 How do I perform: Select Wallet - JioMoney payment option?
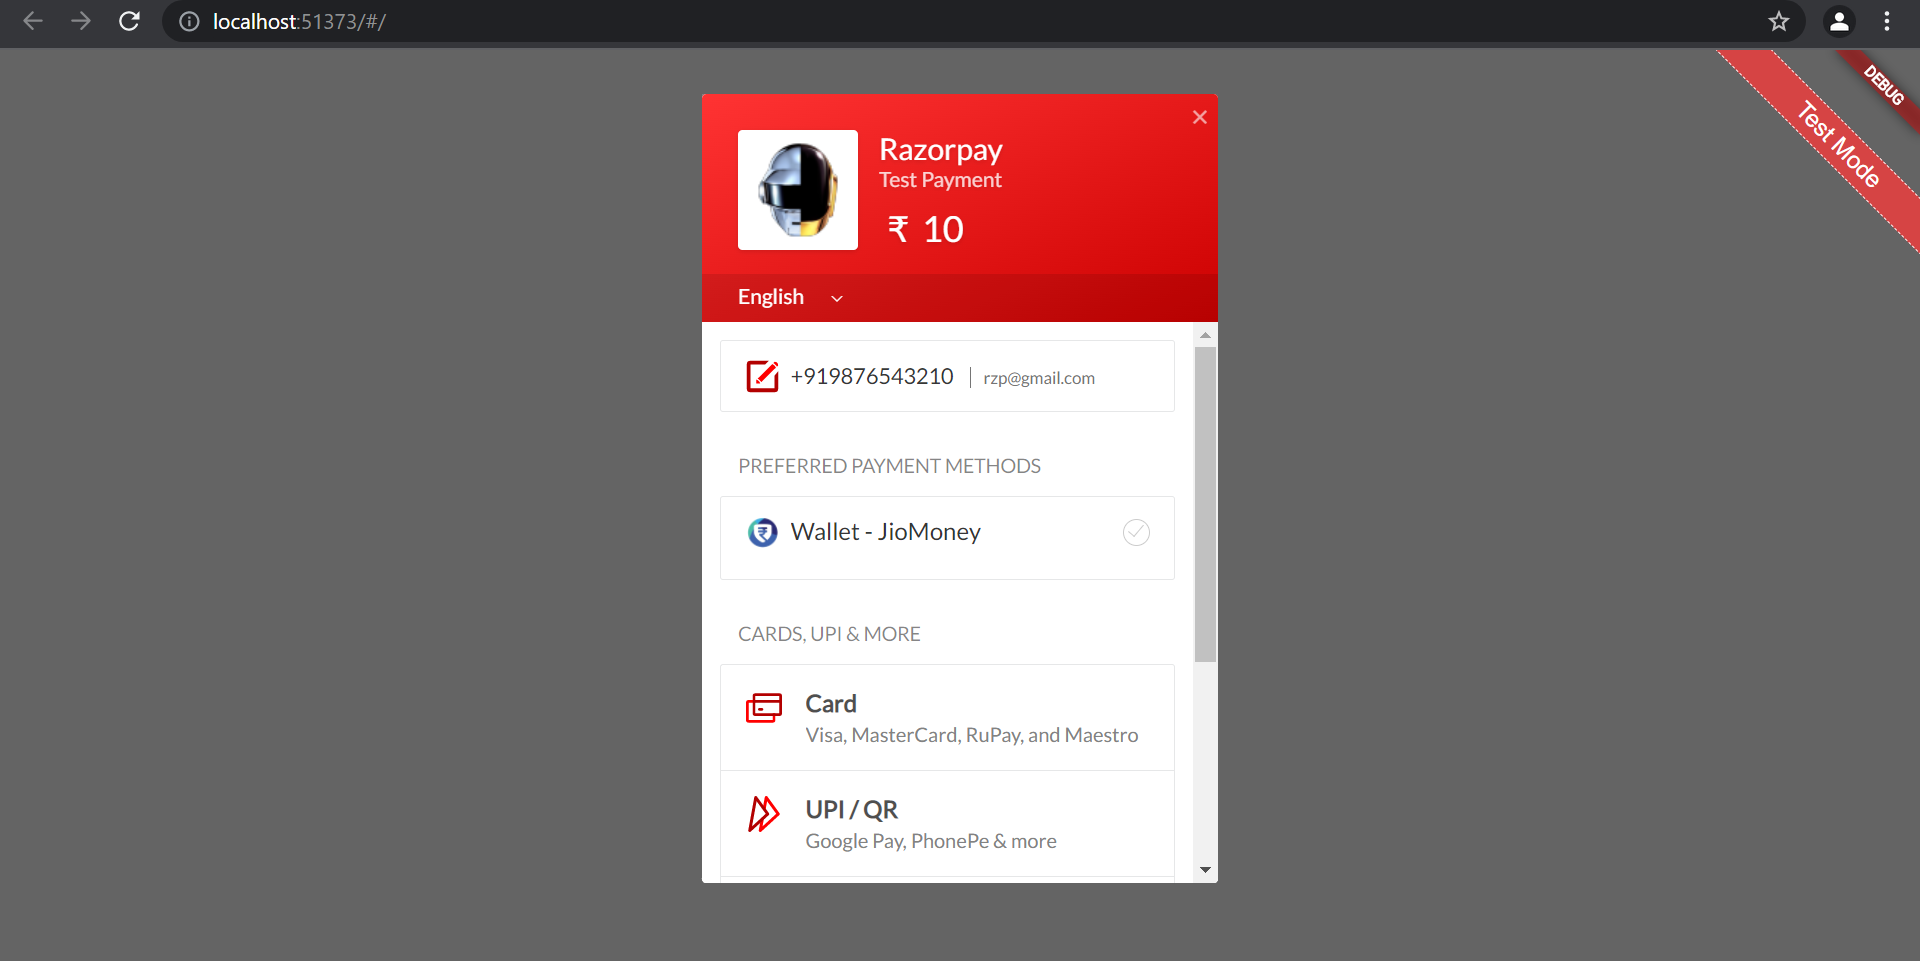[947, 538]
